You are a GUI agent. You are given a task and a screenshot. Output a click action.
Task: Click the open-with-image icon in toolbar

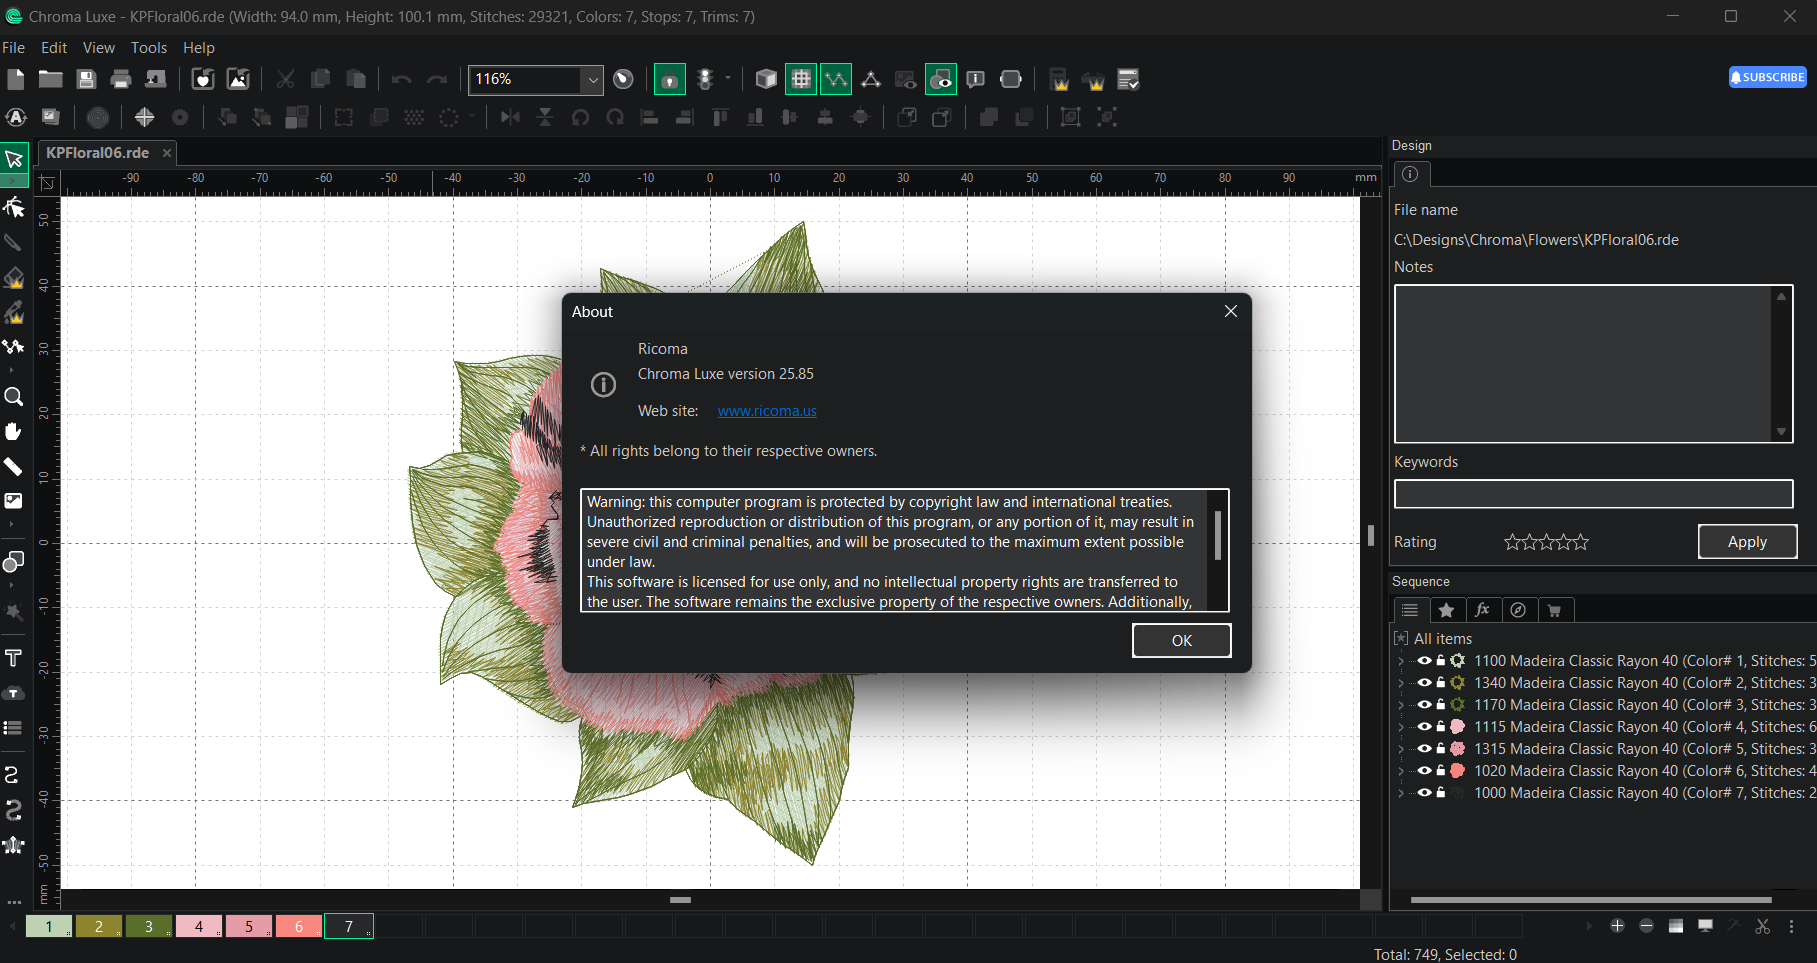coord(238,79)
